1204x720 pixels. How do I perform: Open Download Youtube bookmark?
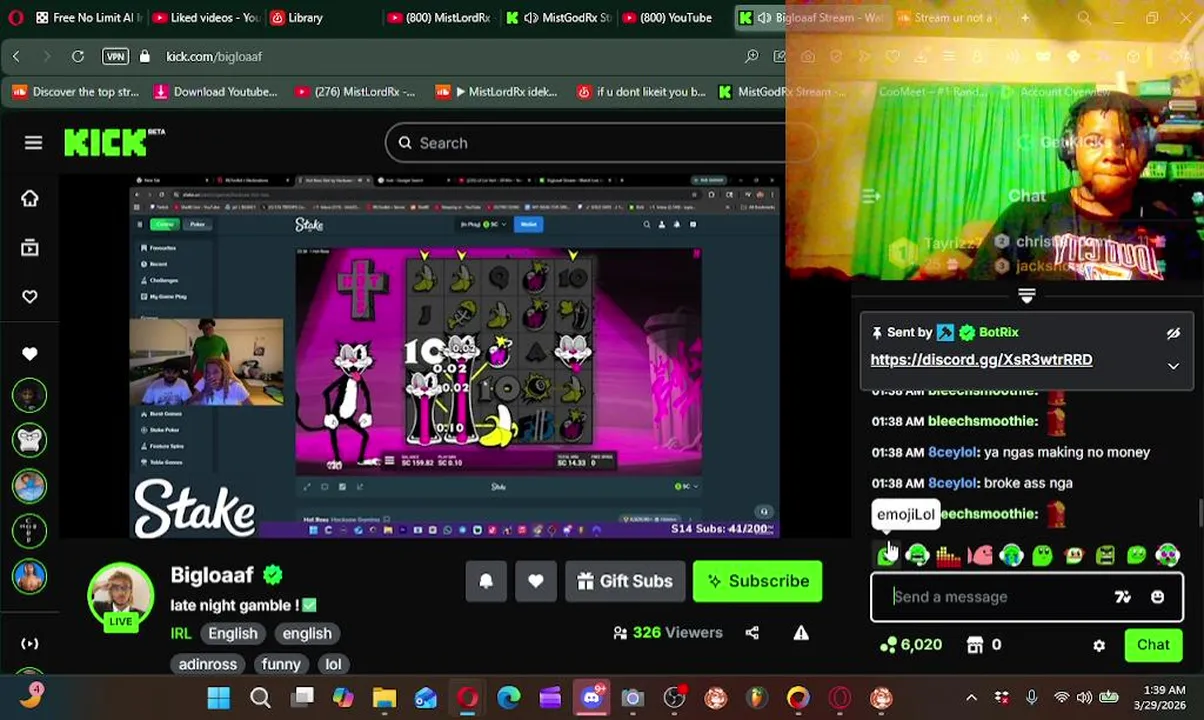point(215,92)
